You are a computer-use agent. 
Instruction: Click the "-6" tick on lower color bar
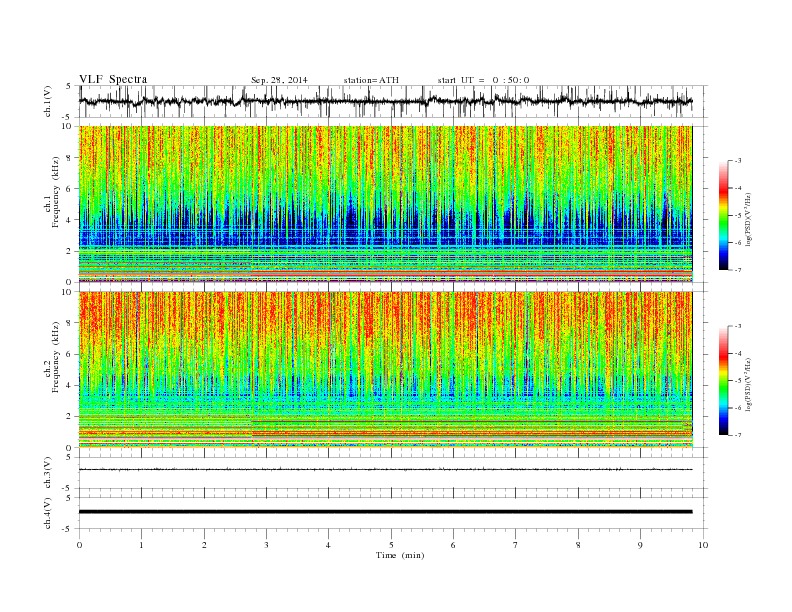[x=738, y=408]
